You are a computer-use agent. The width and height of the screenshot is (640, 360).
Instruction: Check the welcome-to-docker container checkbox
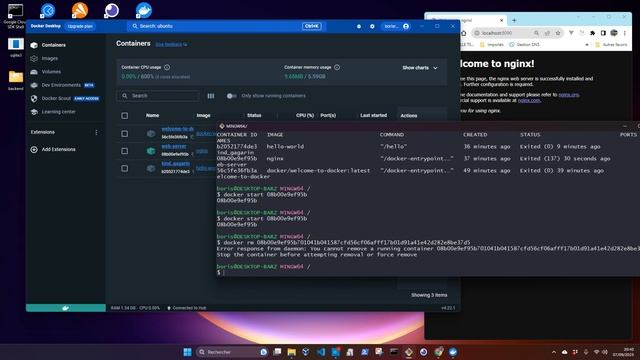click(124, 134)
